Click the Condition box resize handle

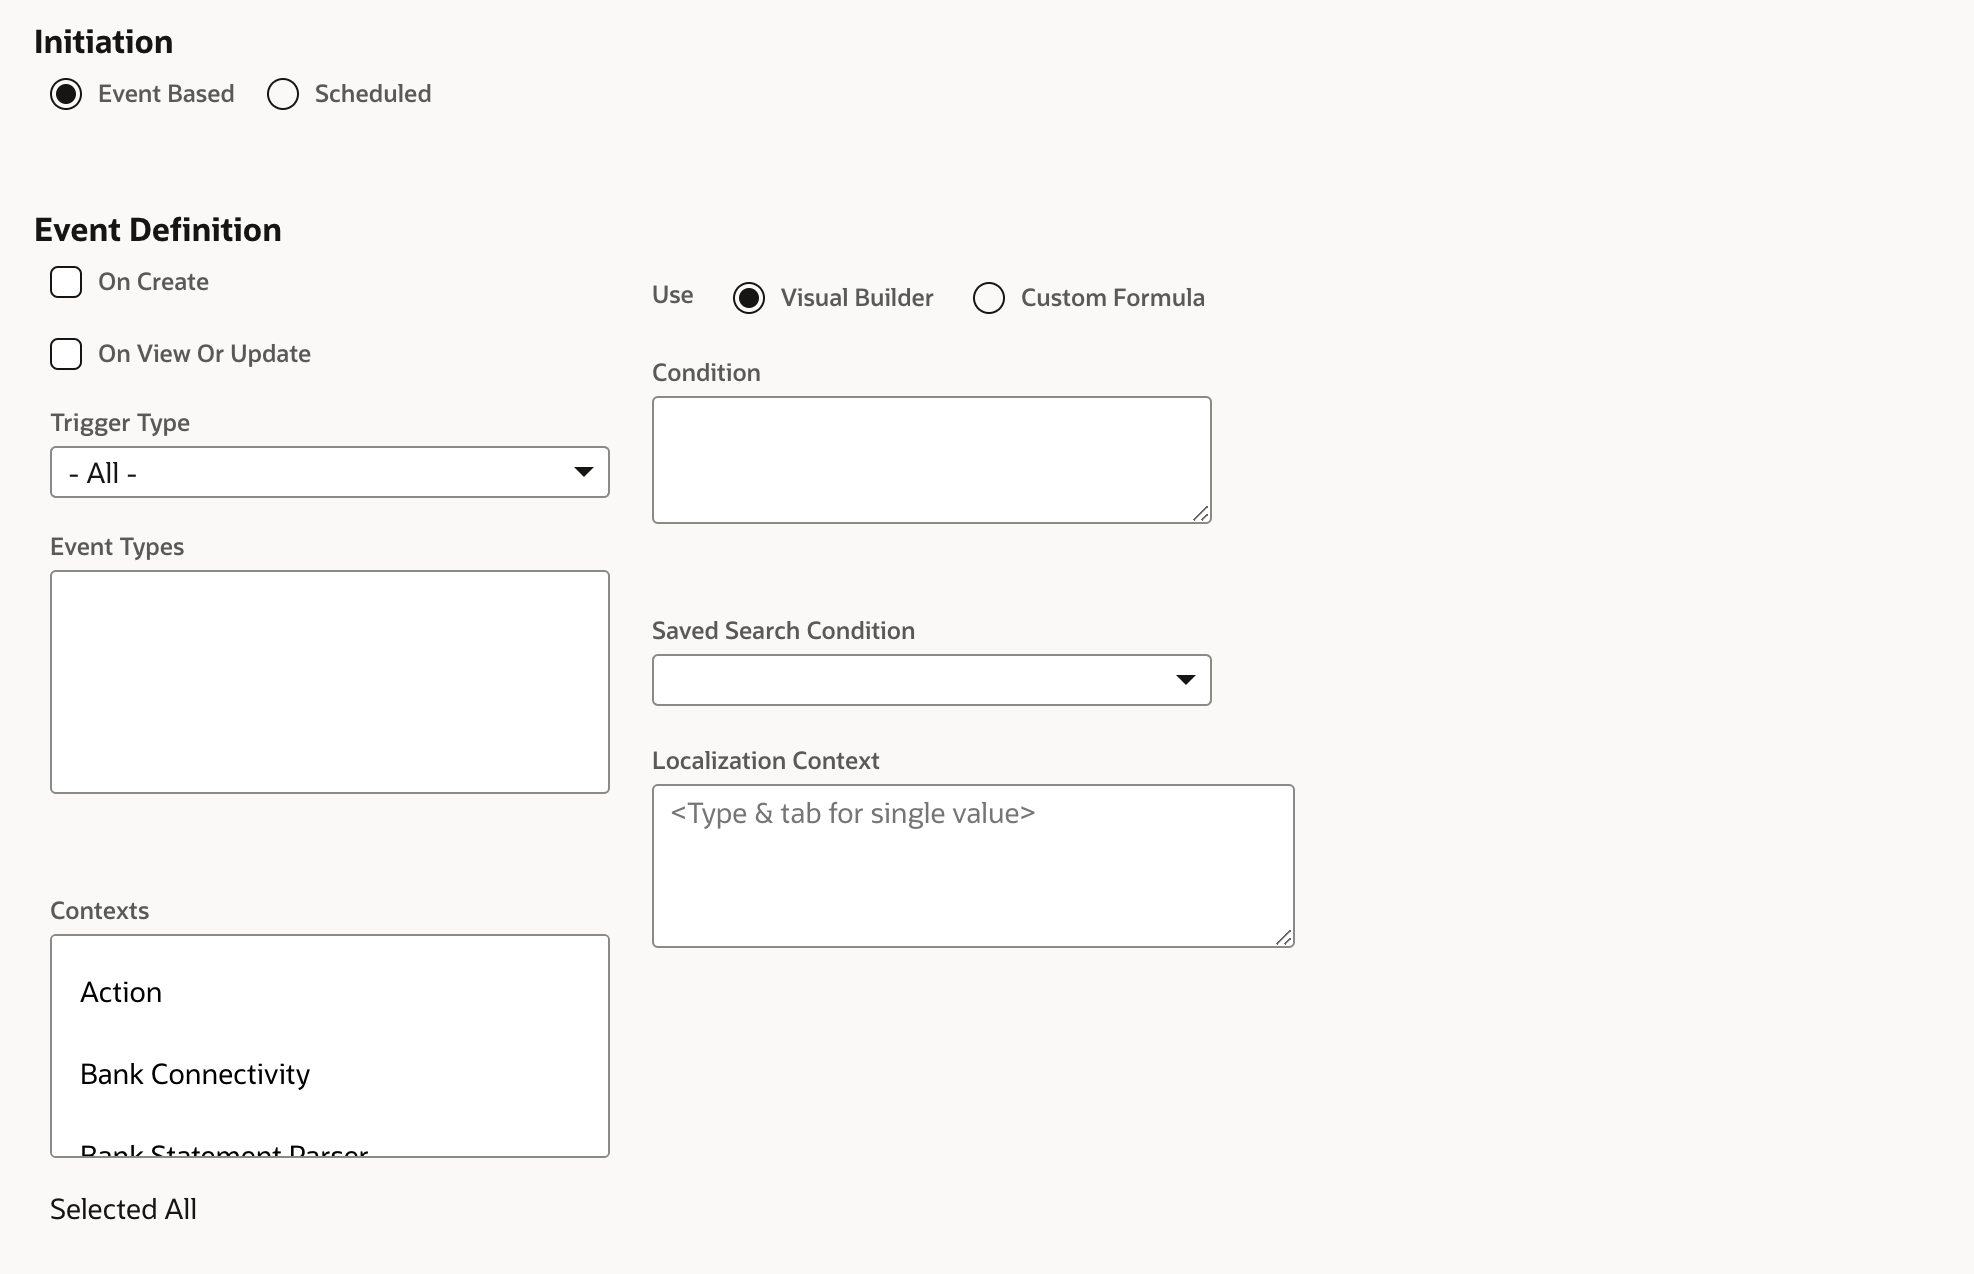[1201, 513]
